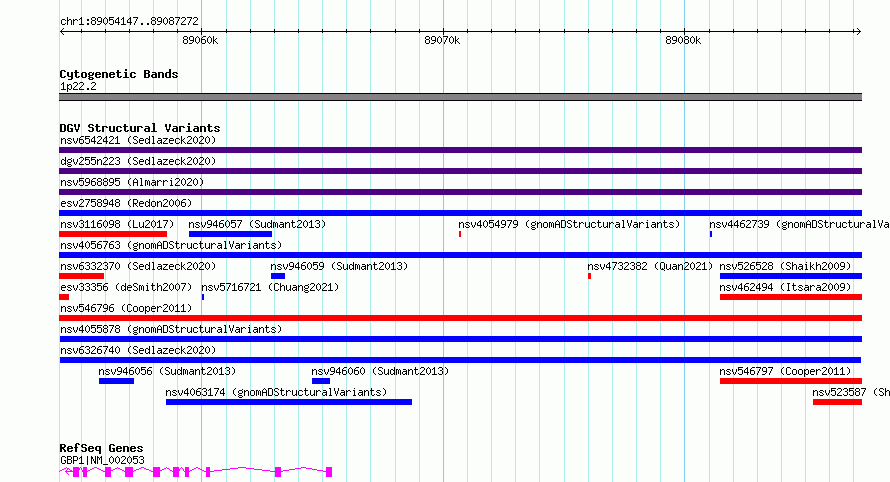Click the red nsv6332370 (Sedlazeck2020) bar
The width and height of the screenshot is (890, 482).
coord(81,276)
